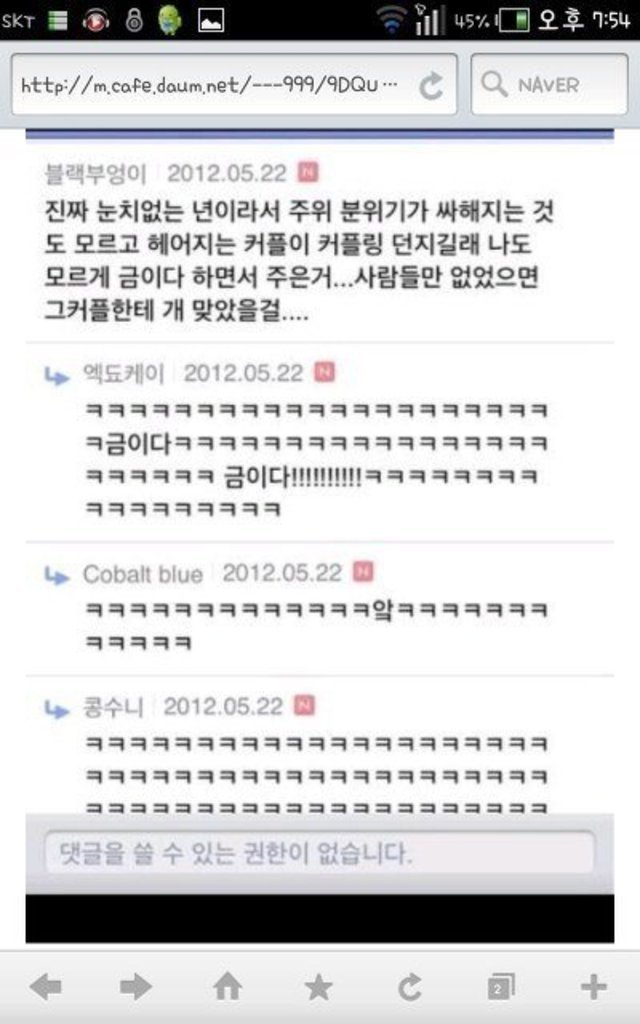Viewport: 640px width, 1024px height.
Task: Open the profile of commenter 엑됴케이
Action: [123, 374]
